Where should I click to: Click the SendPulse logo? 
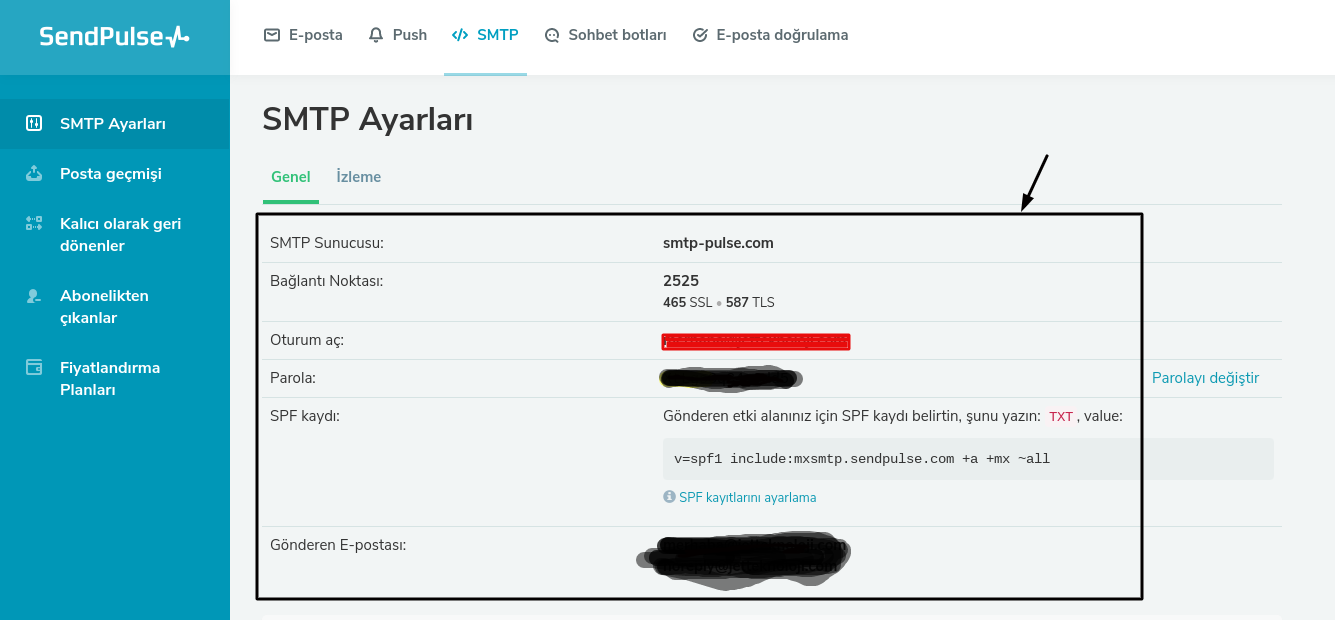point(114,37)
